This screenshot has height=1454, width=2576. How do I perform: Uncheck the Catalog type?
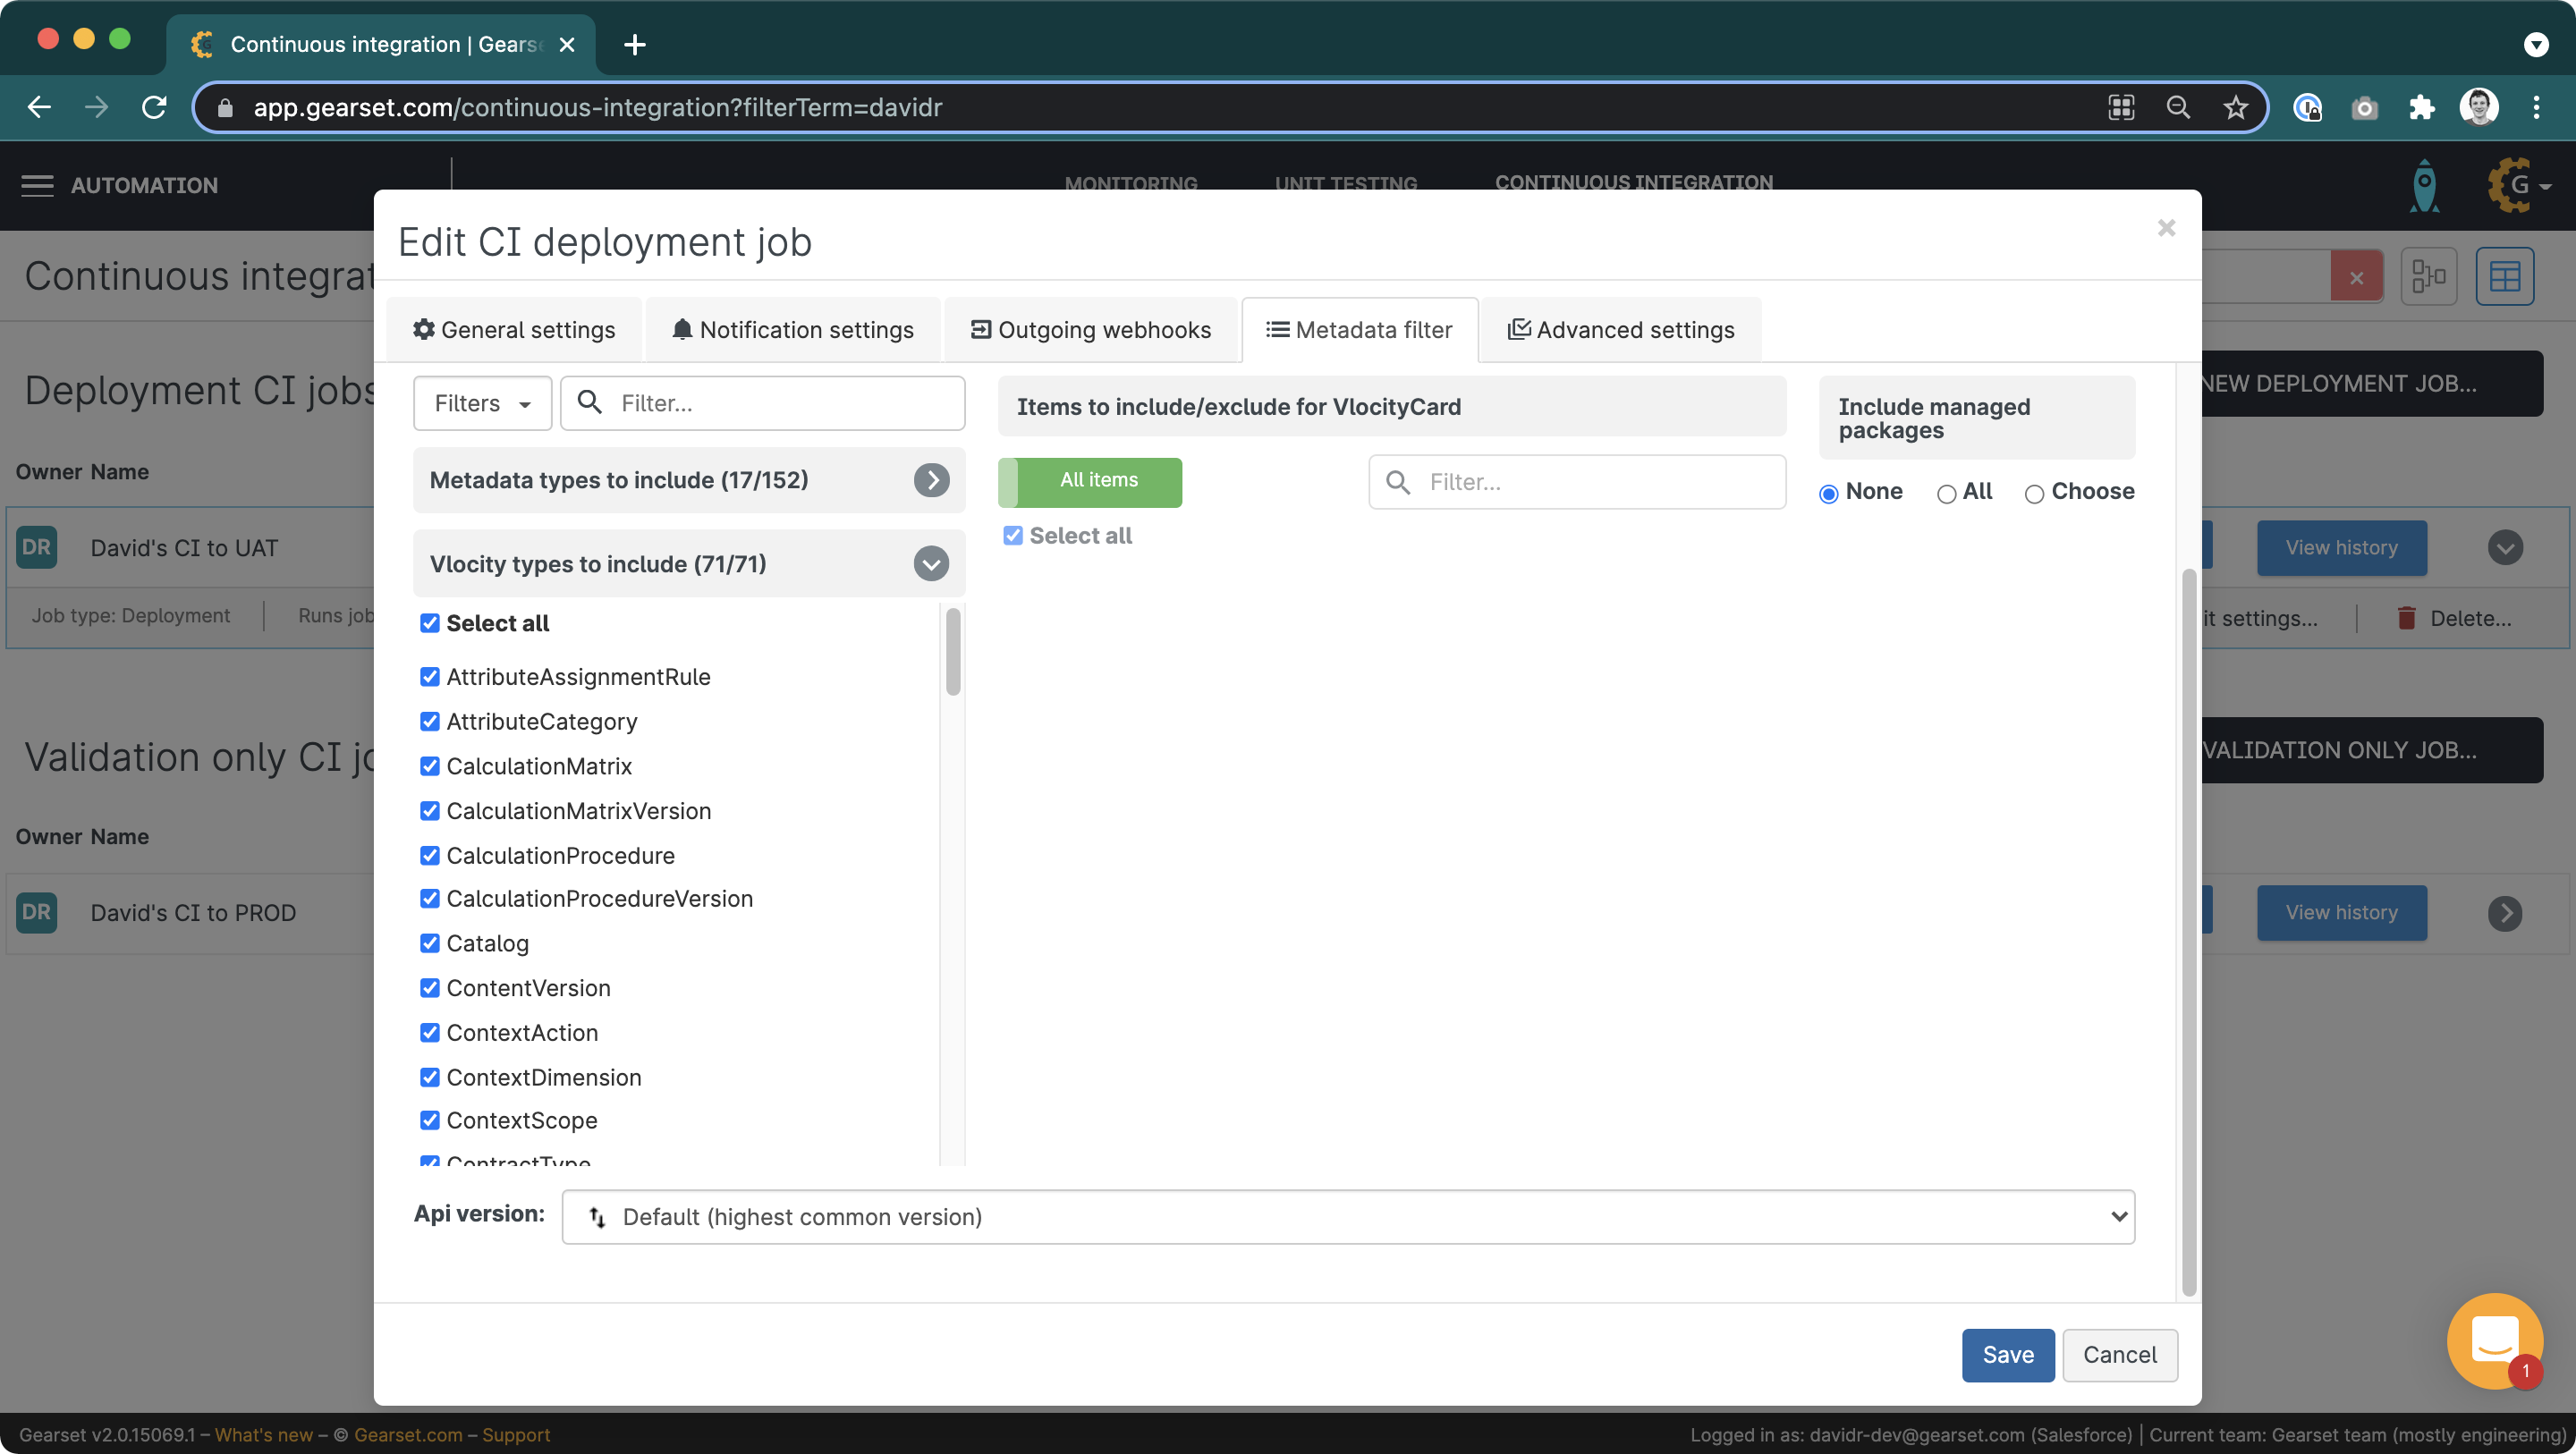pyautogui.click(x=430, y=944)
